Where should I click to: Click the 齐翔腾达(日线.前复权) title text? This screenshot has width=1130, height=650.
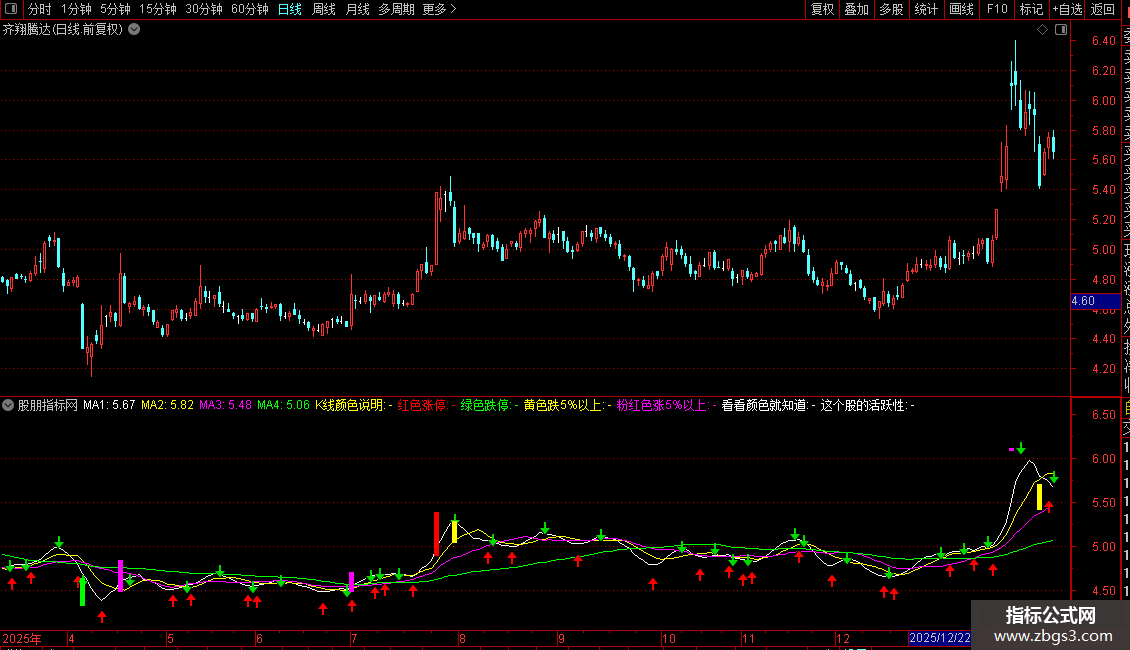[x=63, y=30]
